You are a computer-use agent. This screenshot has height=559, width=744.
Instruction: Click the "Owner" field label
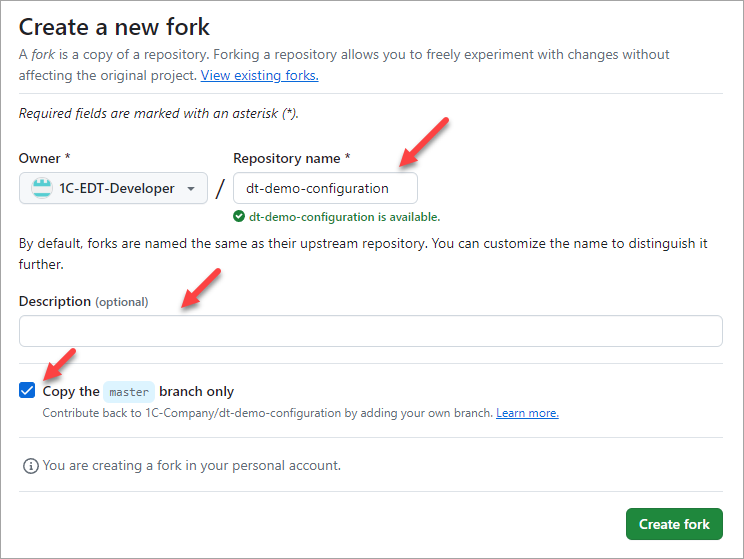(x=44, y=158)
